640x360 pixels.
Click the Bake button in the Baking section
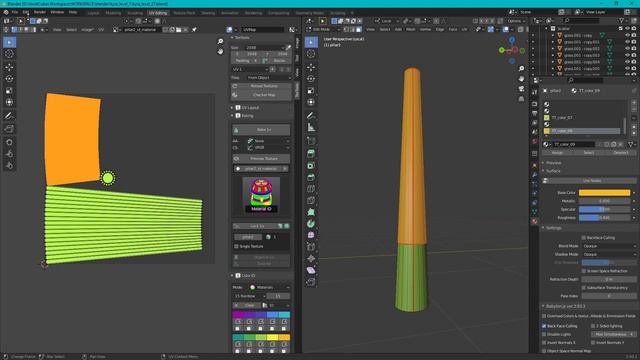point(261,130)
